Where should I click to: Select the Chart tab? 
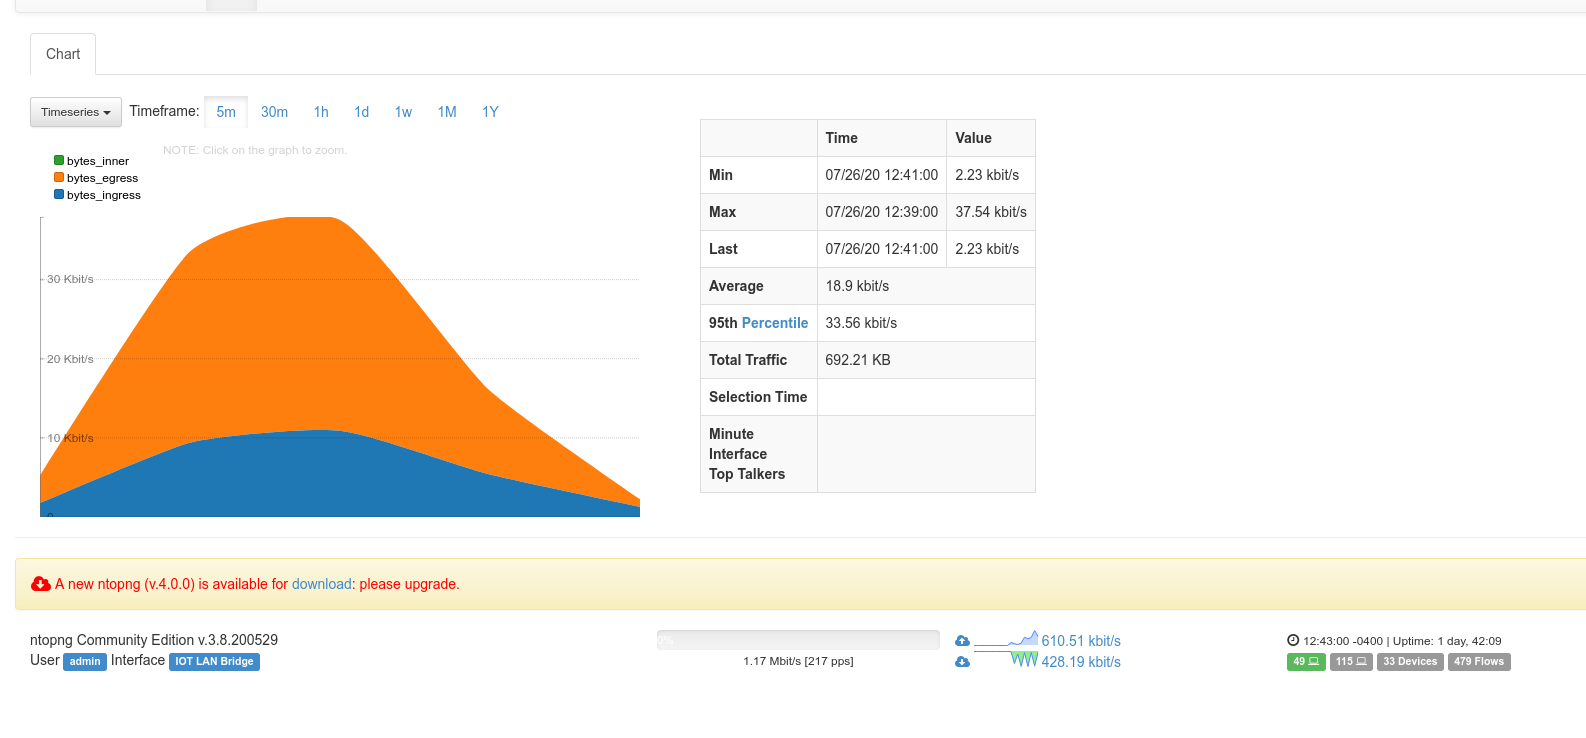coord(63,54)
